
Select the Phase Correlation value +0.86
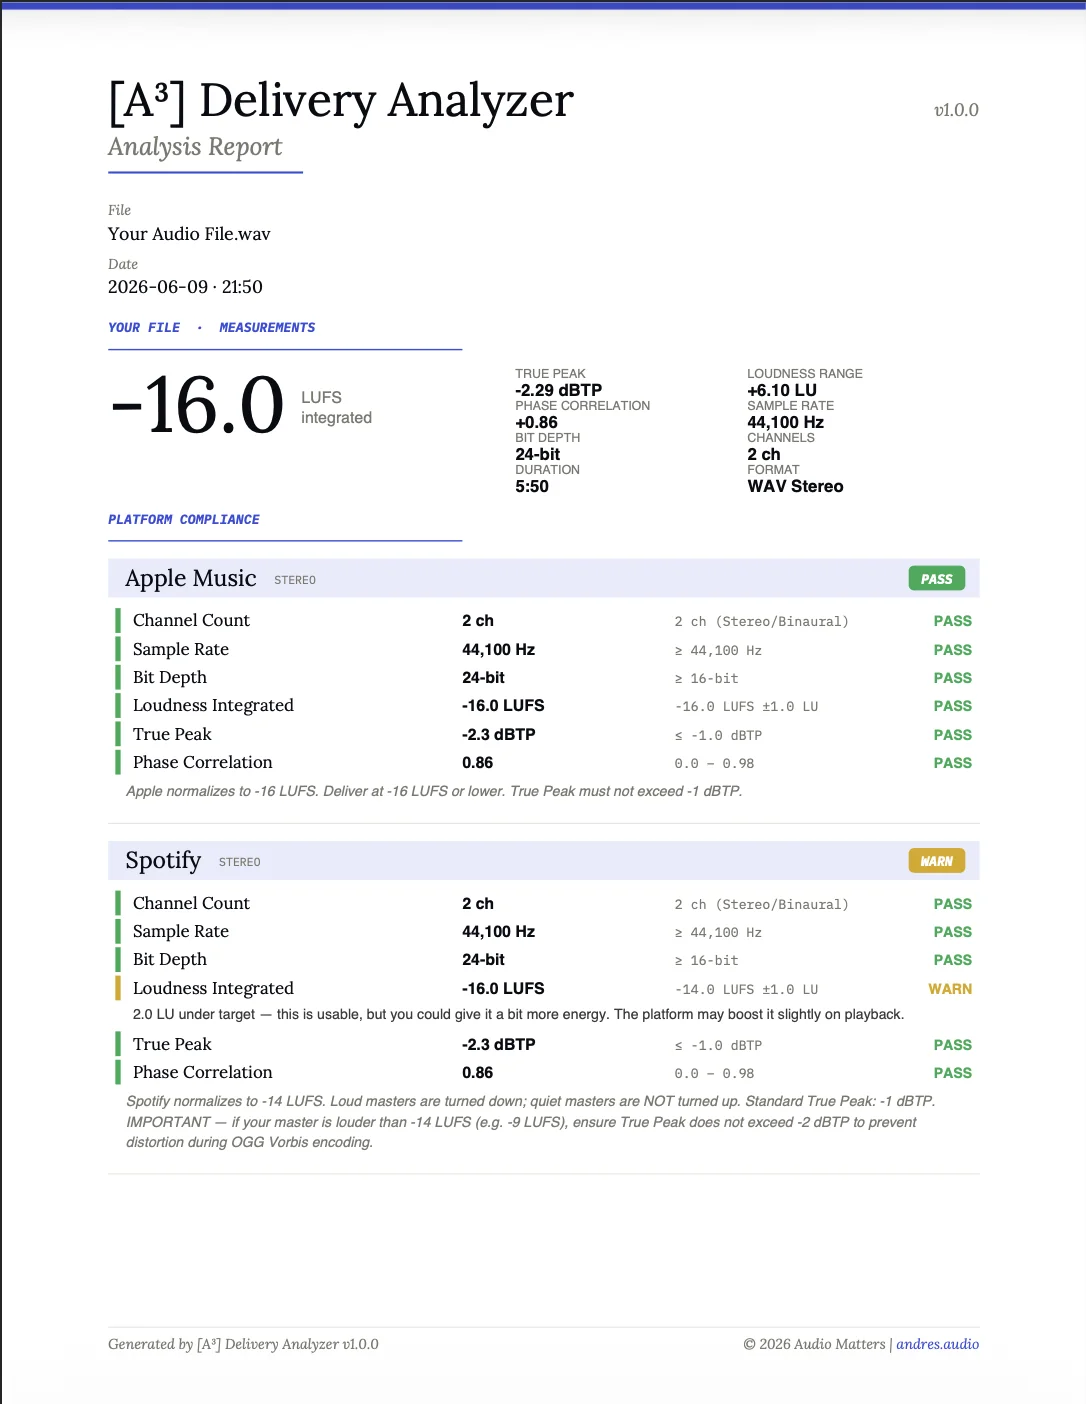coord(536,422)
